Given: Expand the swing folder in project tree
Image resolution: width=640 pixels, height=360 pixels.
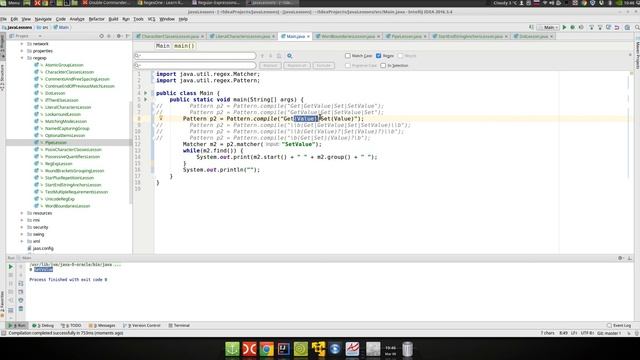Looking at the screenshot, I should (22, 234).
